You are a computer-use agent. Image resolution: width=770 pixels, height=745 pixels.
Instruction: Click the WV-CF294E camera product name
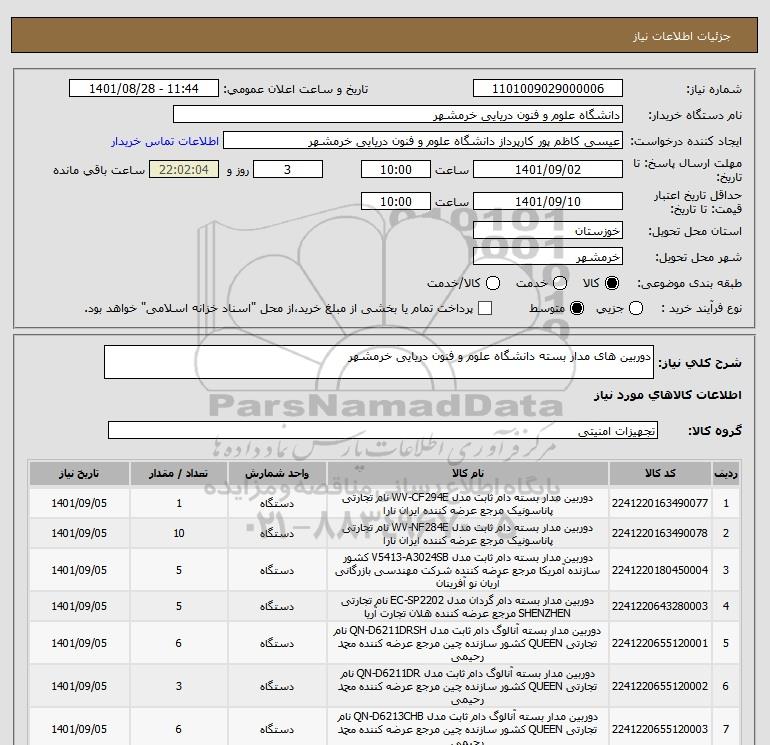point(468,504)
